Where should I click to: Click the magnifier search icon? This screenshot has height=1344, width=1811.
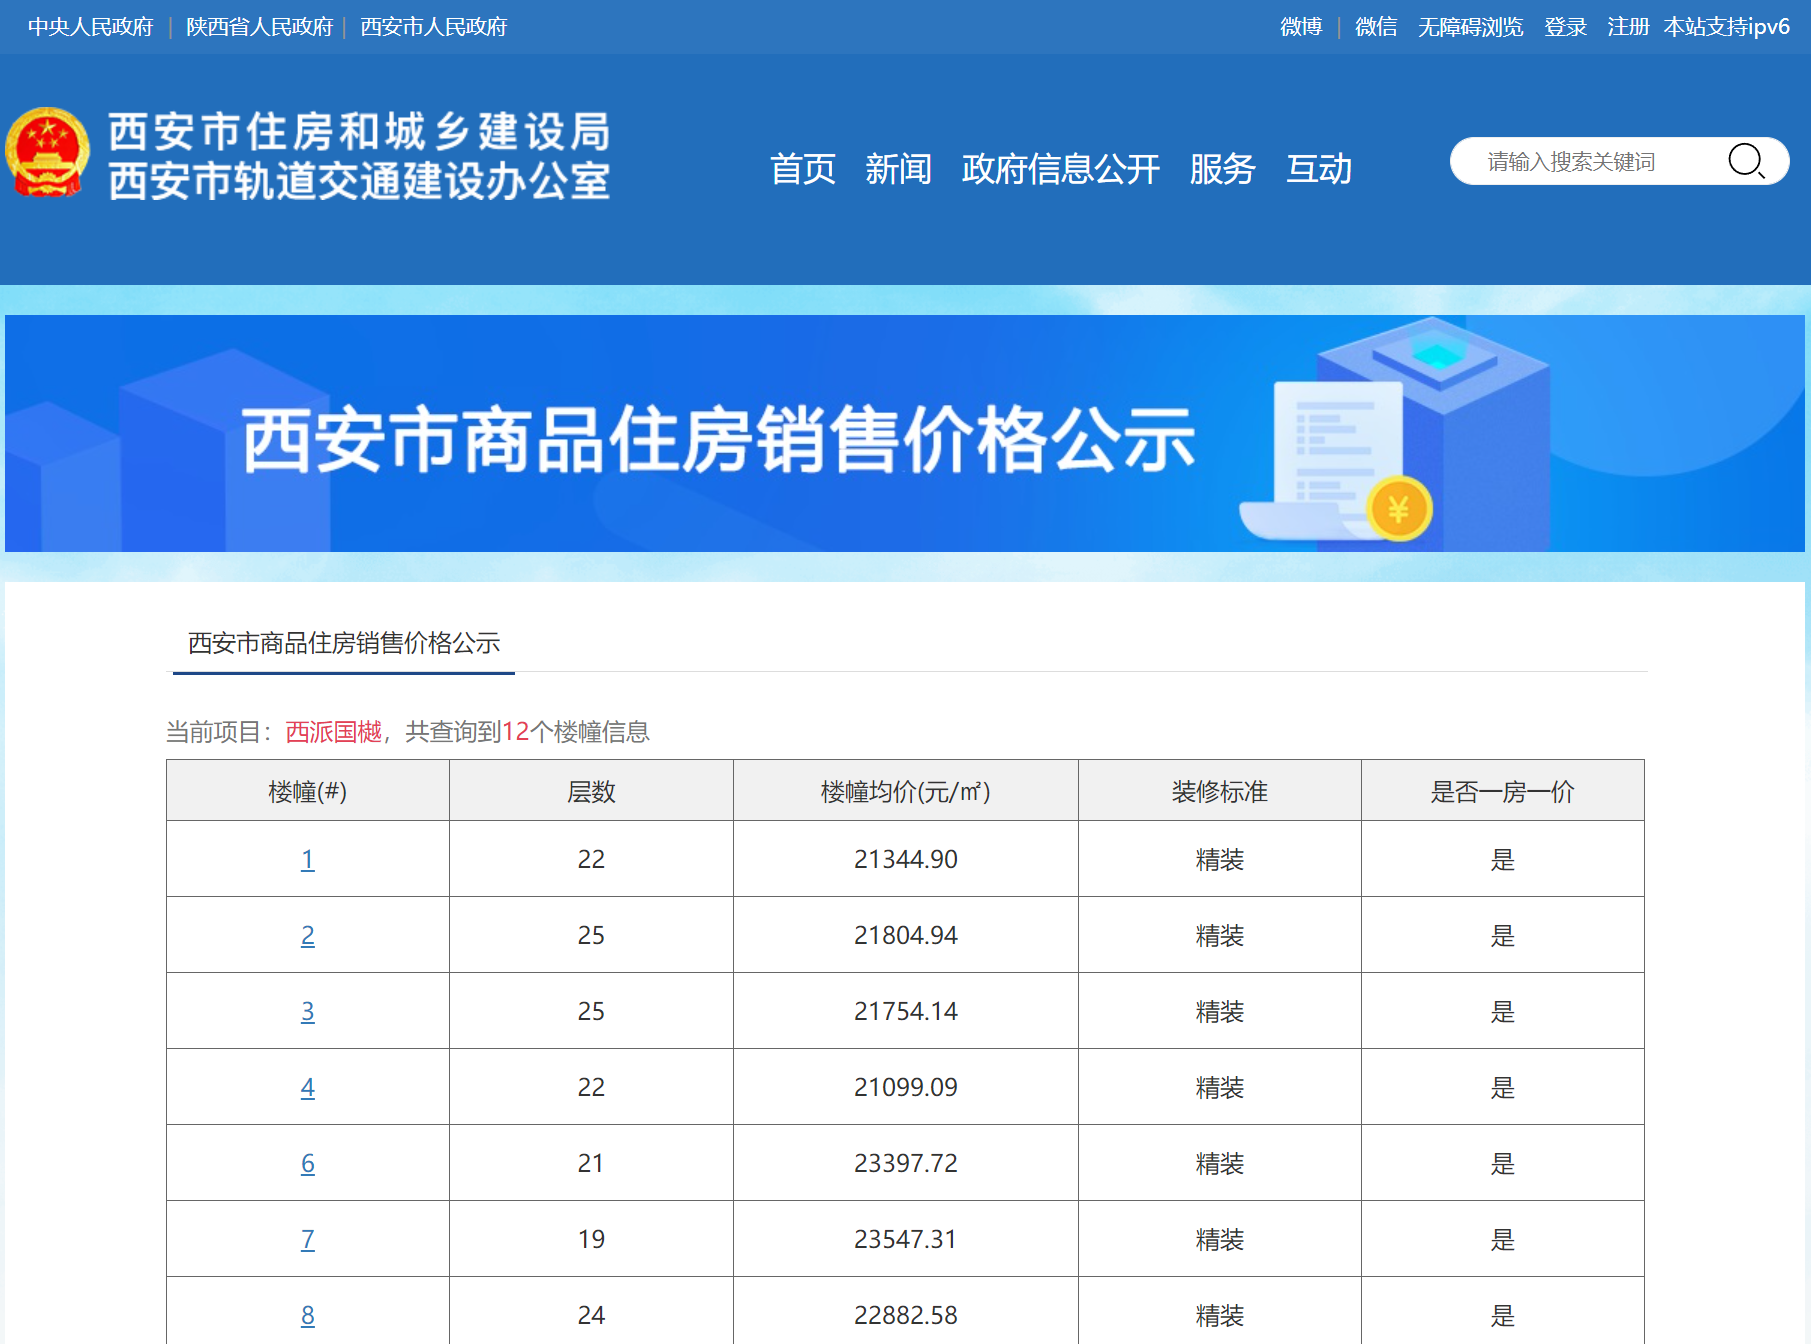1746,161
